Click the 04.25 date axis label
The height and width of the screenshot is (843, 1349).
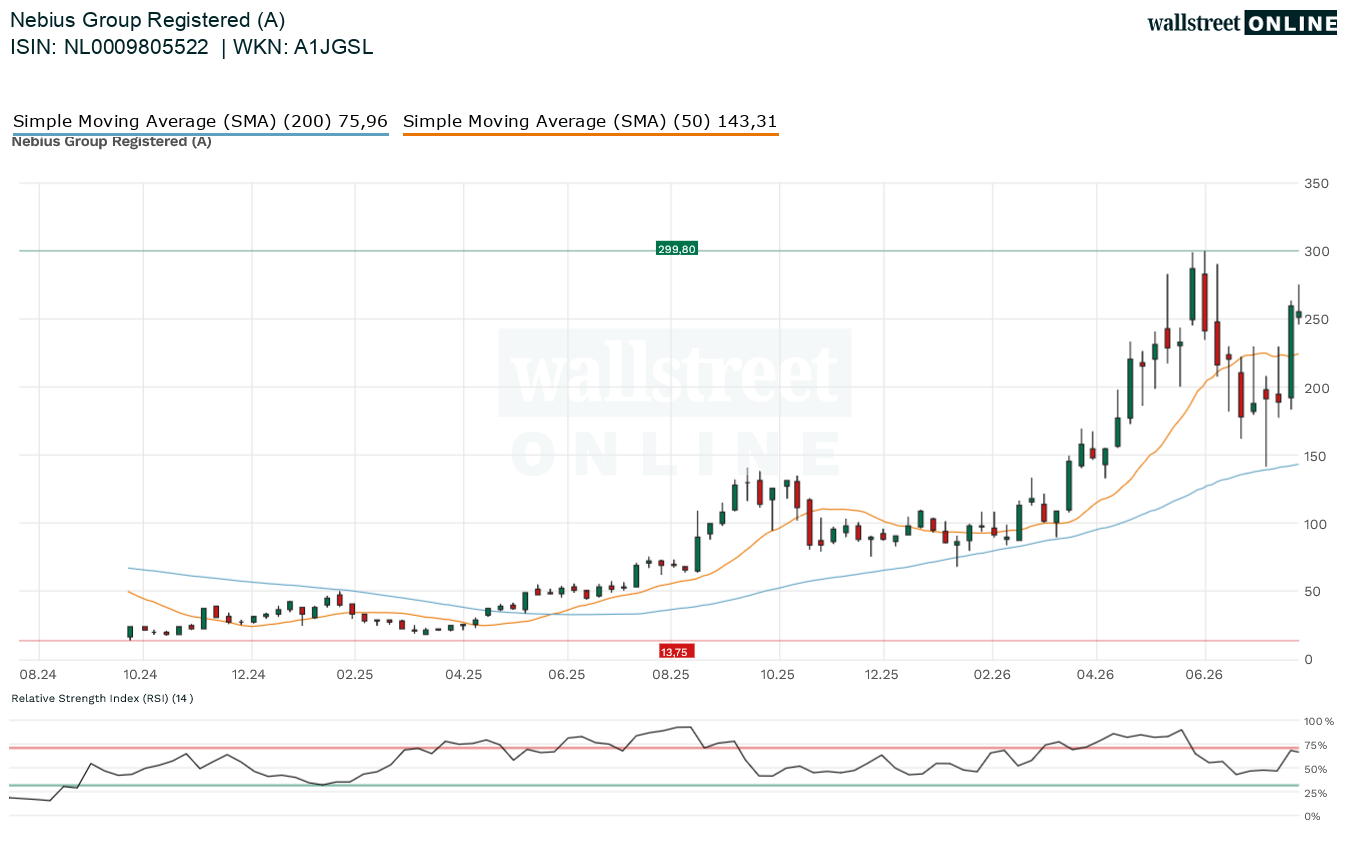(x=463, y=675)
